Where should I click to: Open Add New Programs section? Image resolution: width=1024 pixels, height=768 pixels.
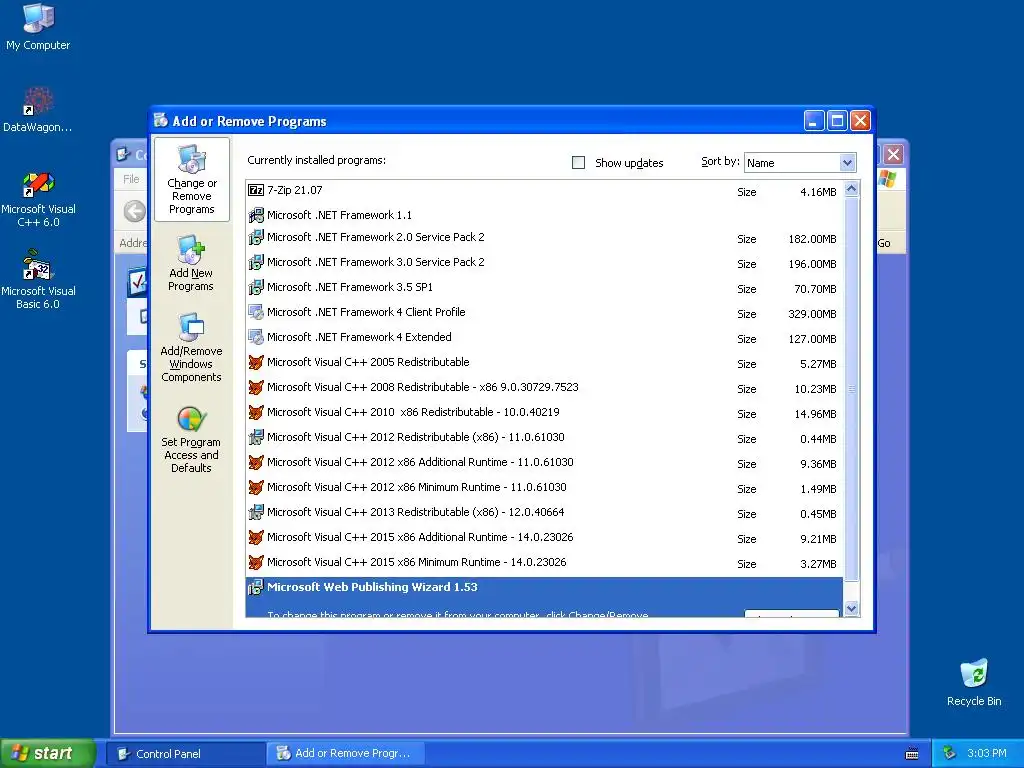pyautogui.click(x=191, y=263)
